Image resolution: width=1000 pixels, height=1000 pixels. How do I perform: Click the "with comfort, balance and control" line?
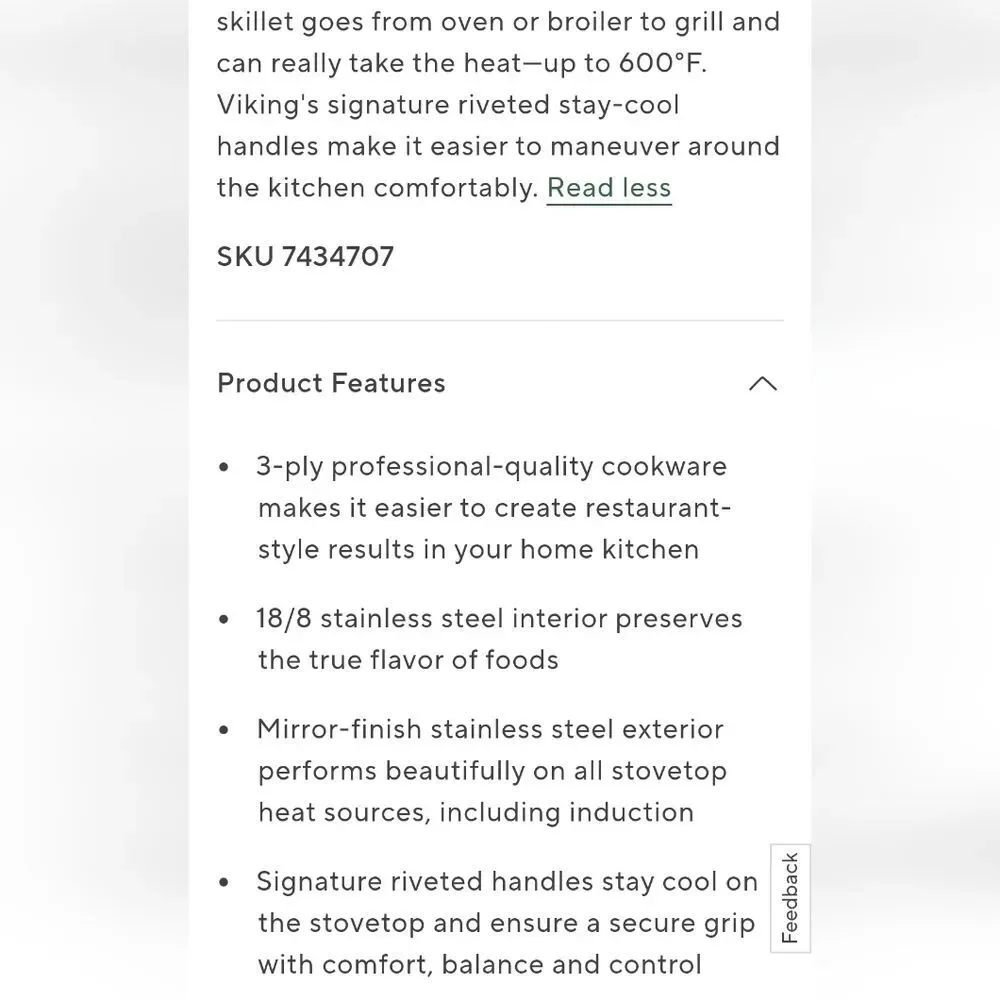(480, 965)
